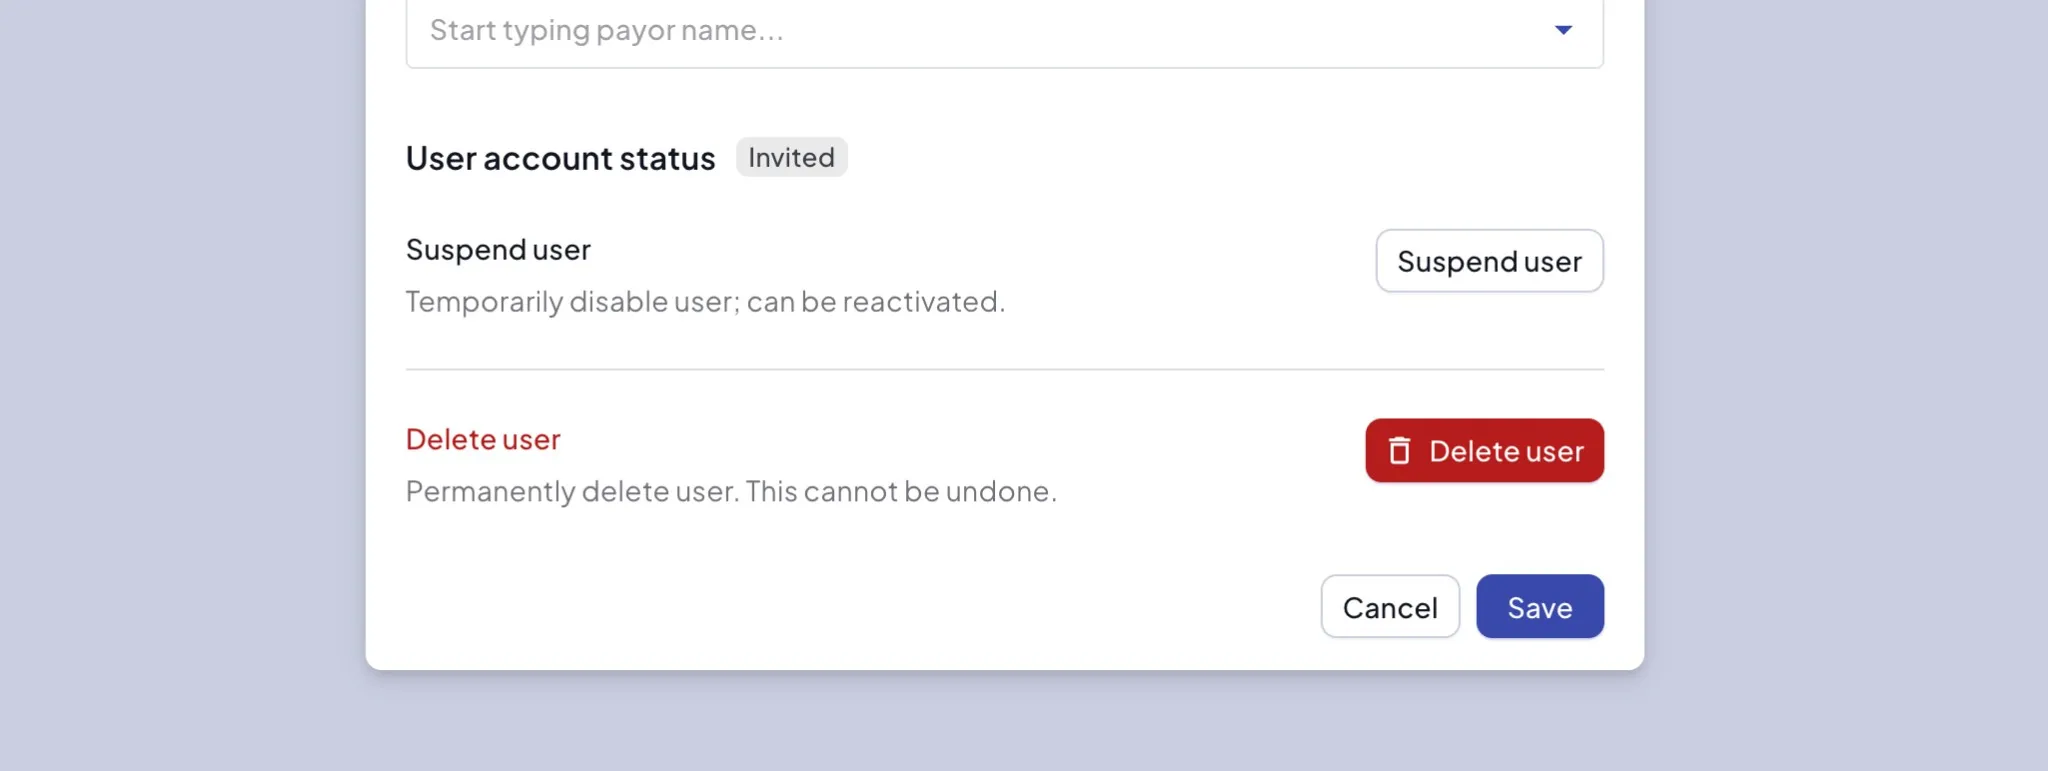Save the user account changes
The image size is (2048, 771).
coord(1539,606)
